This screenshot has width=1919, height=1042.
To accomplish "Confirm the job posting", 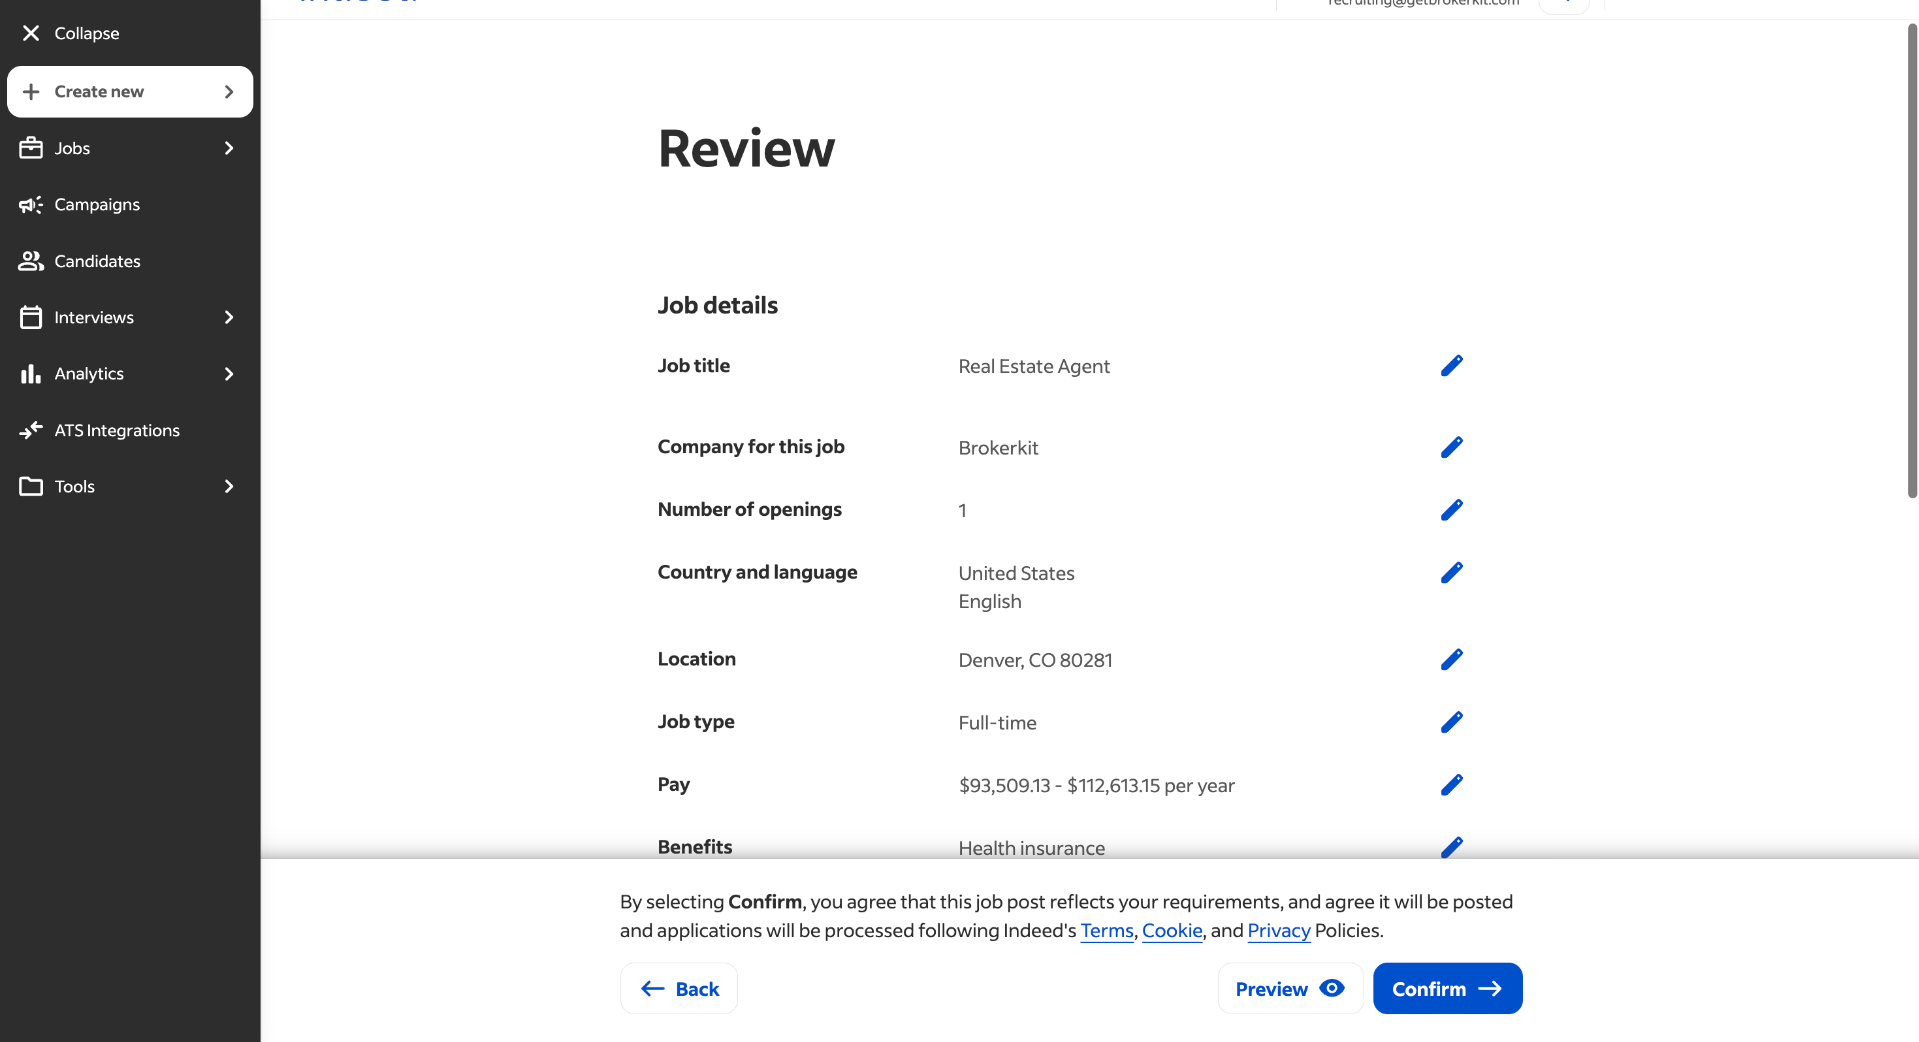I will (x=1447, y=988).
